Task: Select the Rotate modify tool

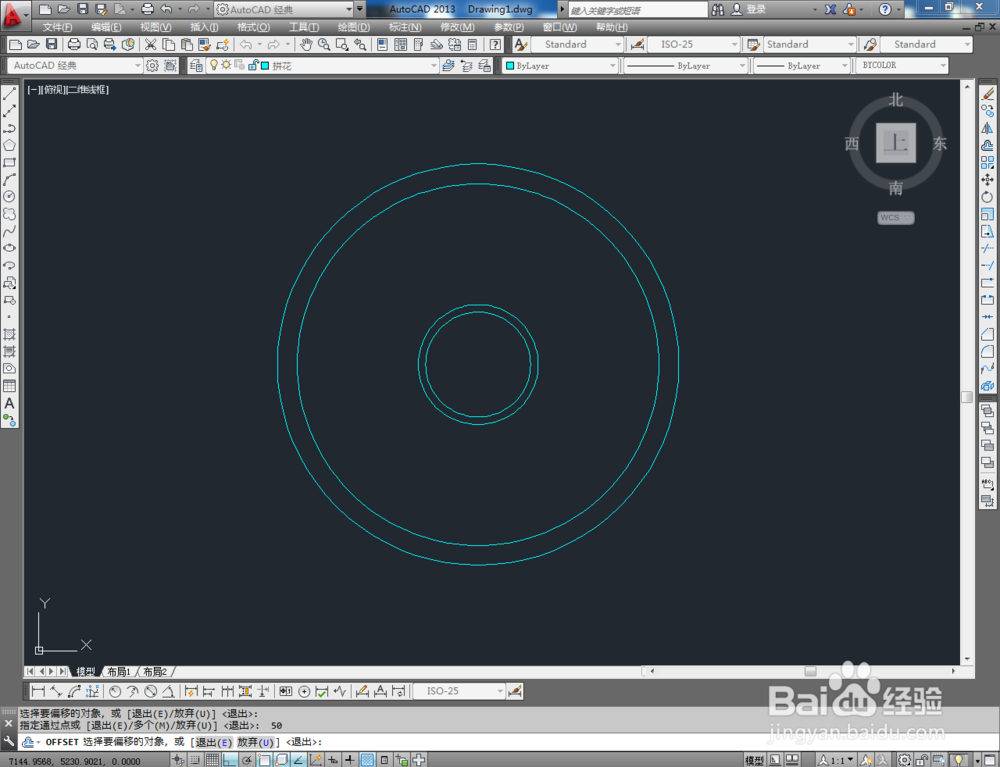Action: [988, 197]
